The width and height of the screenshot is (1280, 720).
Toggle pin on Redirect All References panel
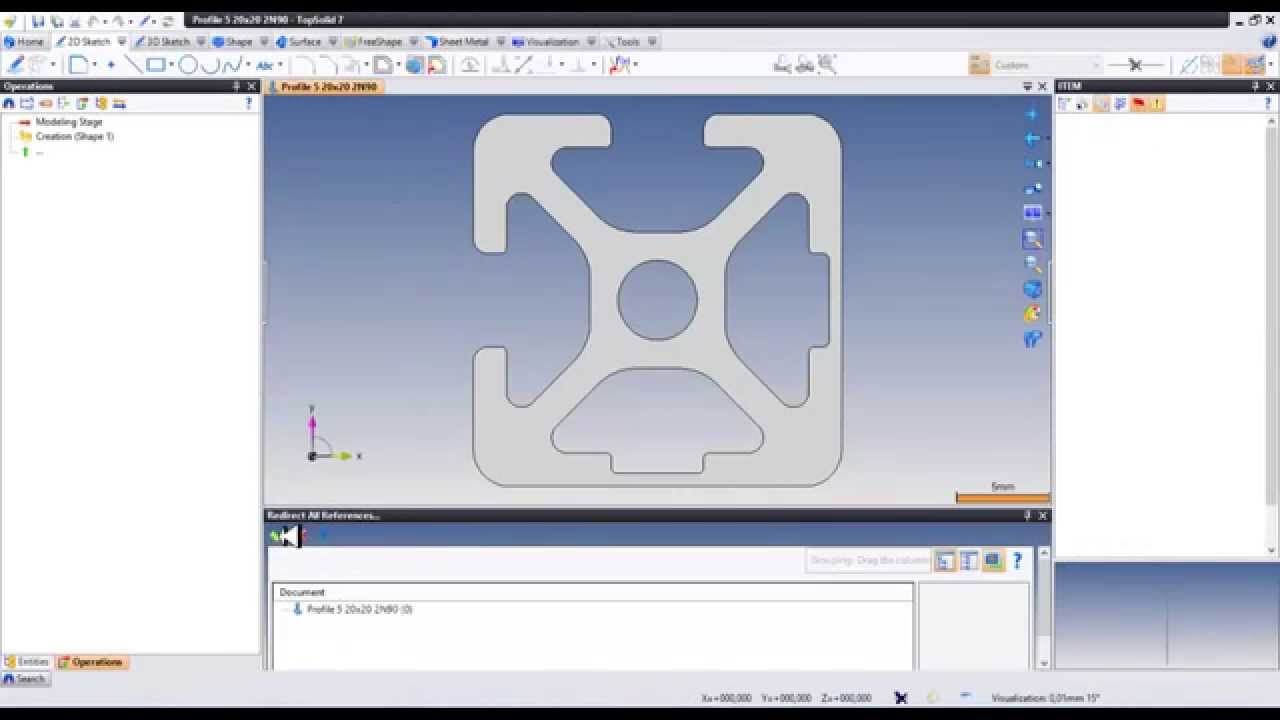click(1027, 516)
